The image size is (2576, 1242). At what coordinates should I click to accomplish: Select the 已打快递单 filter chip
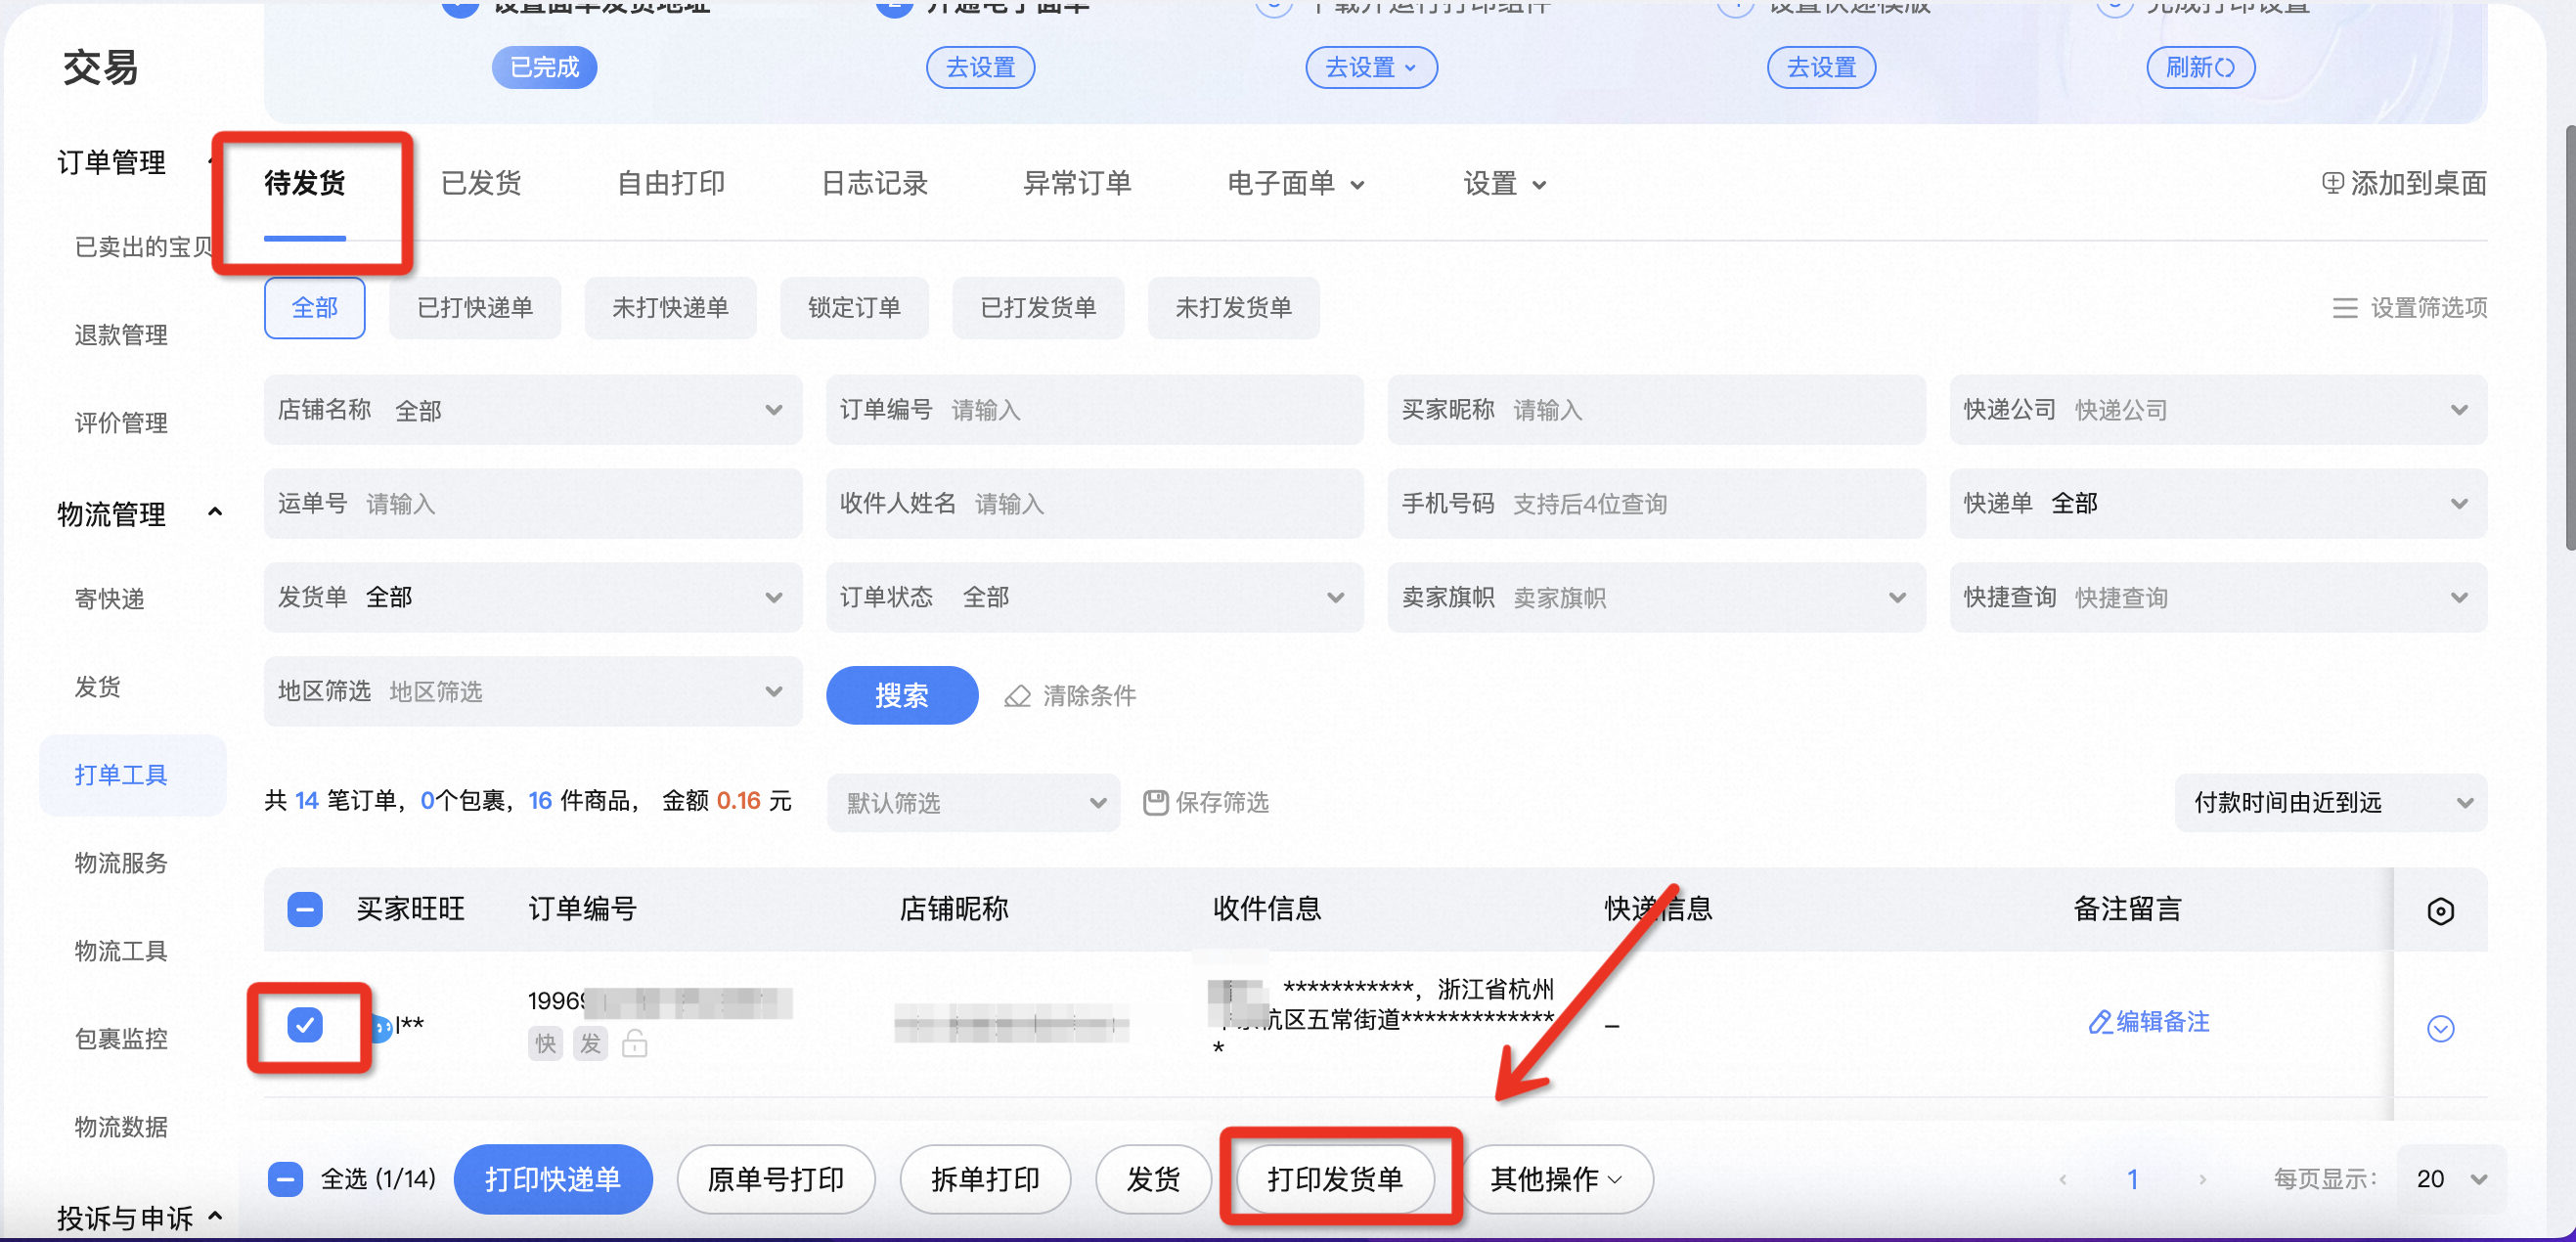(475, 308)
